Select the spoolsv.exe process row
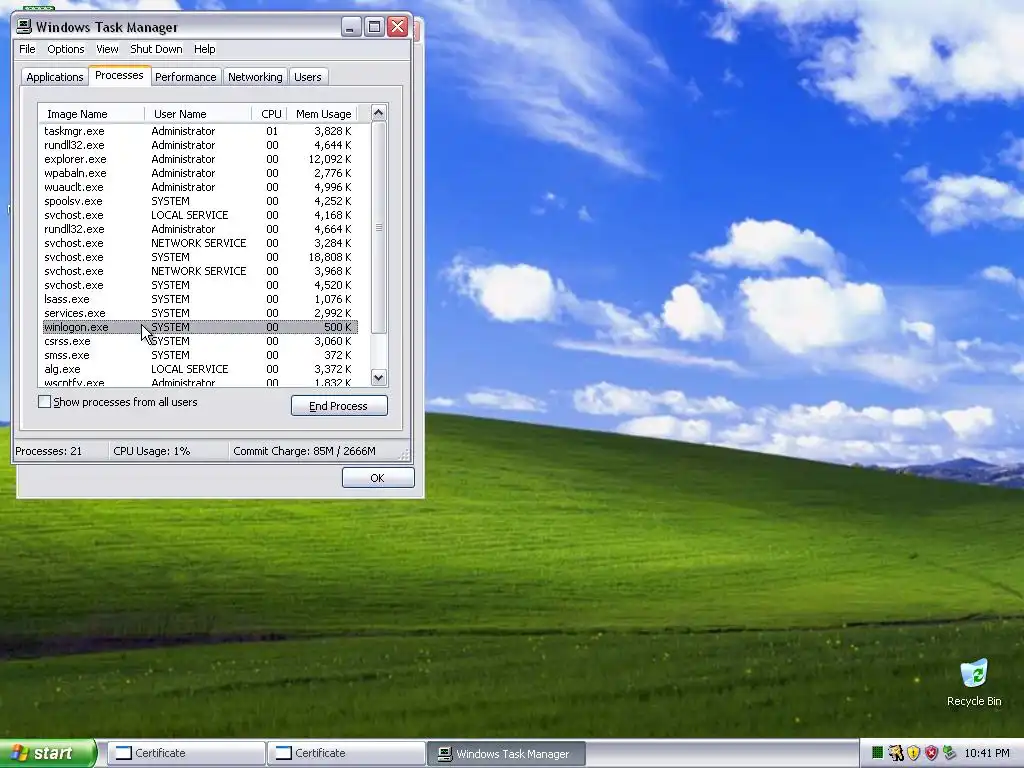The width and height of the screenshot is (1024, 768). pyautogui.click(x=199, y=201)
